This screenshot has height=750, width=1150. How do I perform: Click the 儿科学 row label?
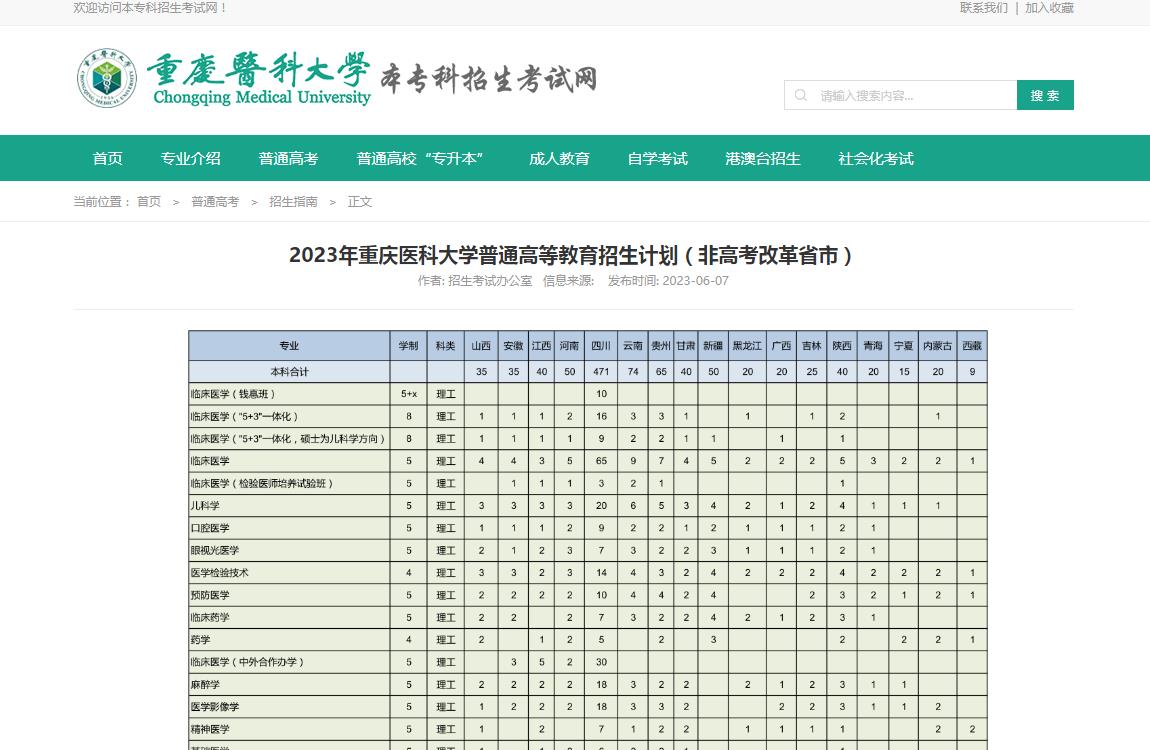289,505
